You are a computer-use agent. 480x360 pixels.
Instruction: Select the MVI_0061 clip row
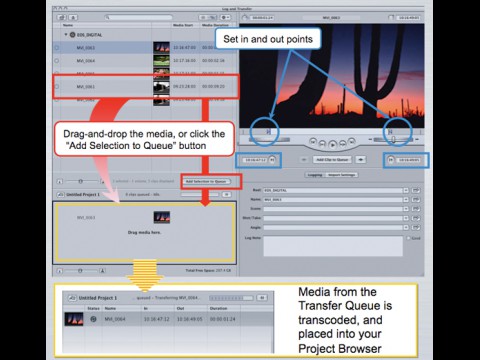145,87
